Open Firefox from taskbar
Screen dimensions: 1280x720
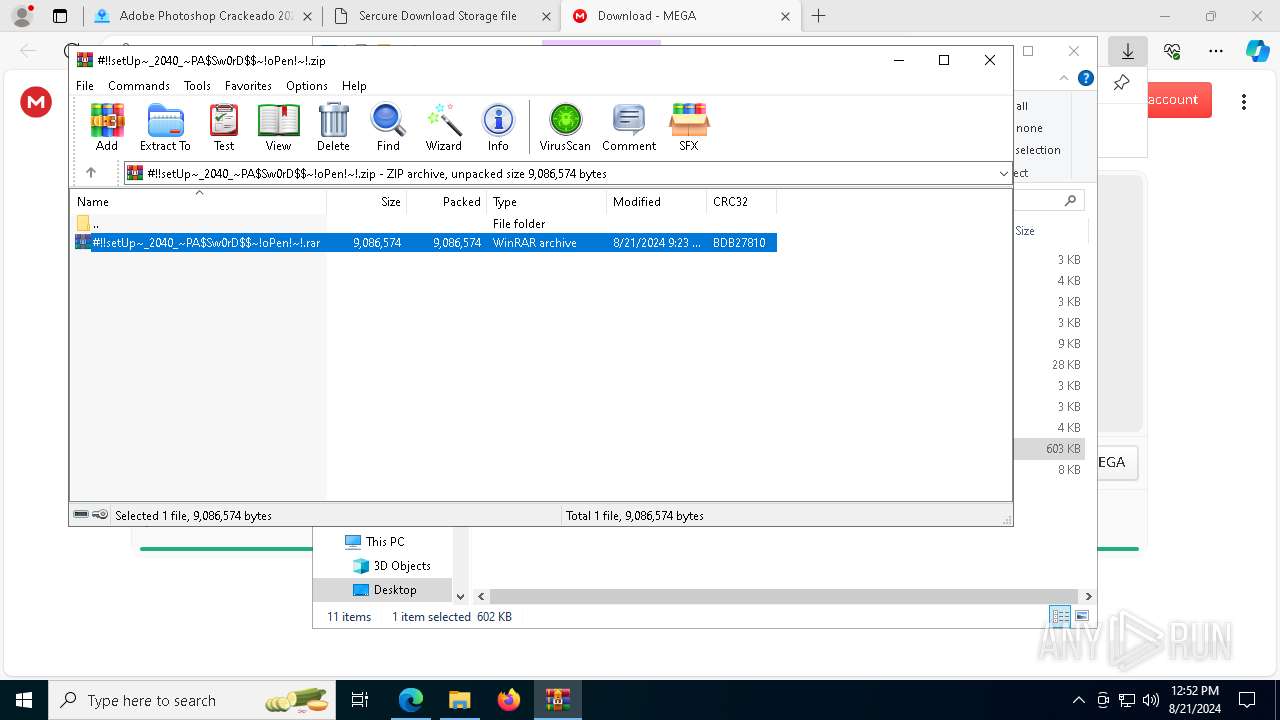click(x=509, y=700)
